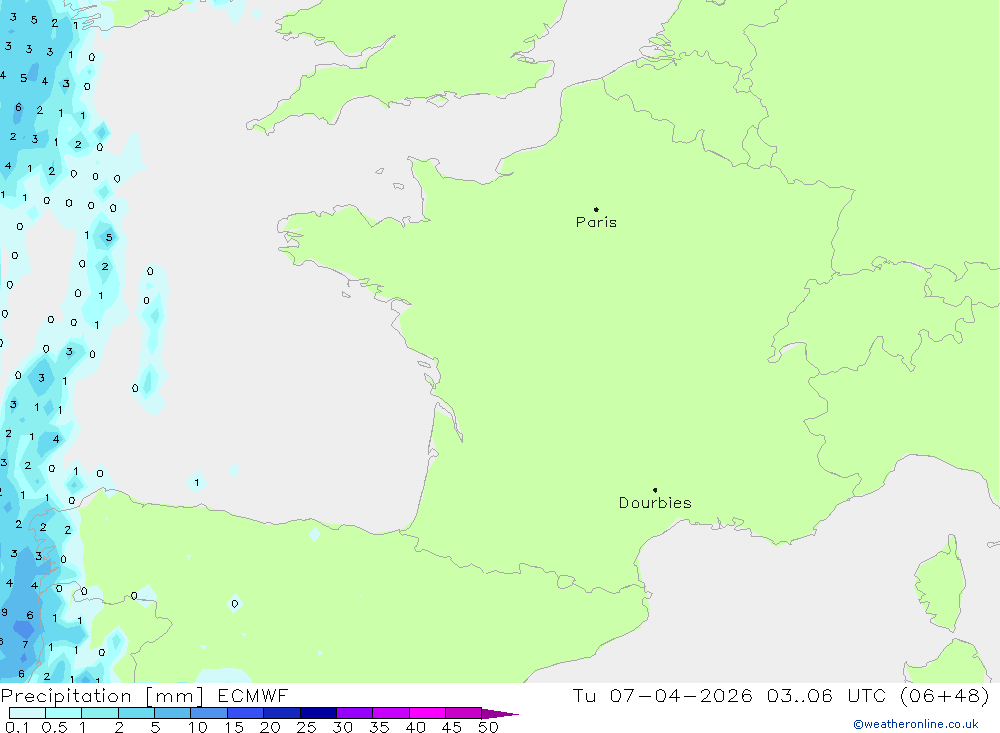Open the weatheronline.co.uk copyright link
This screenshot has width=1000, height=733.
[x=916, y=724]
